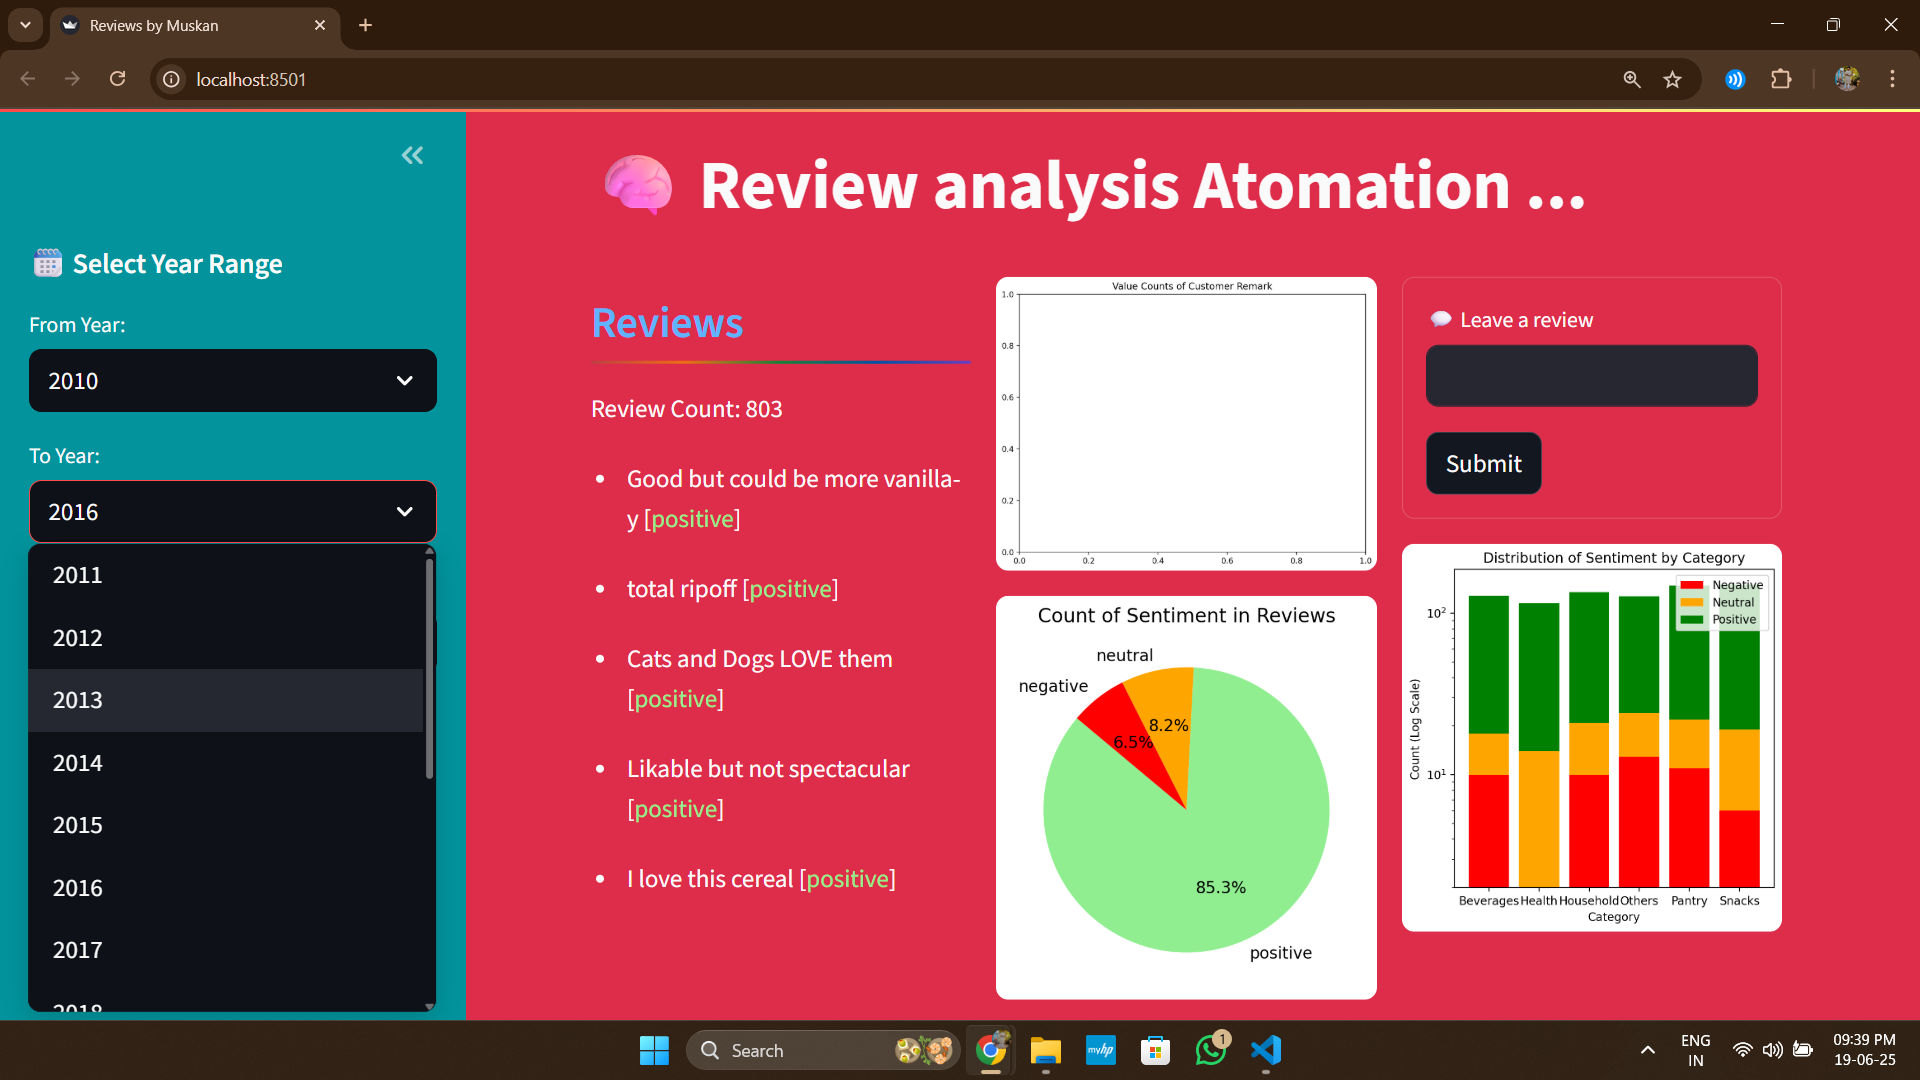Open Chrome extensions puzzle icon

point(1781,79)
